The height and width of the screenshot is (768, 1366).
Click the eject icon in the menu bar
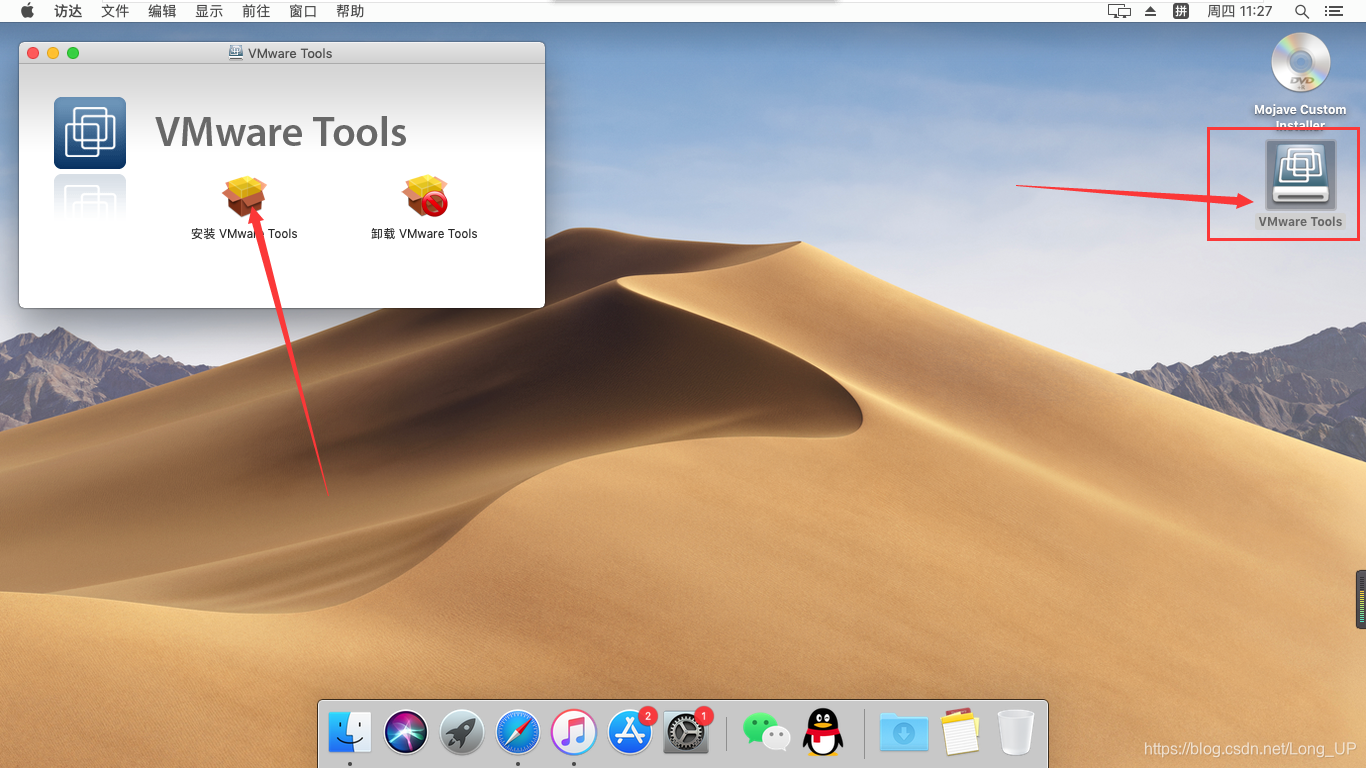tap(1150, 11)
